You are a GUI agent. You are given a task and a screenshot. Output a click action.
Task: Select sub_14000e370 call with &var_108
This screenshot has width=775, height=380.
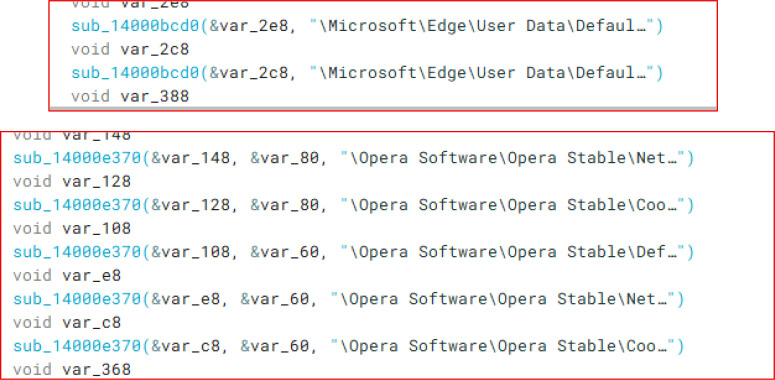(353, 252)
